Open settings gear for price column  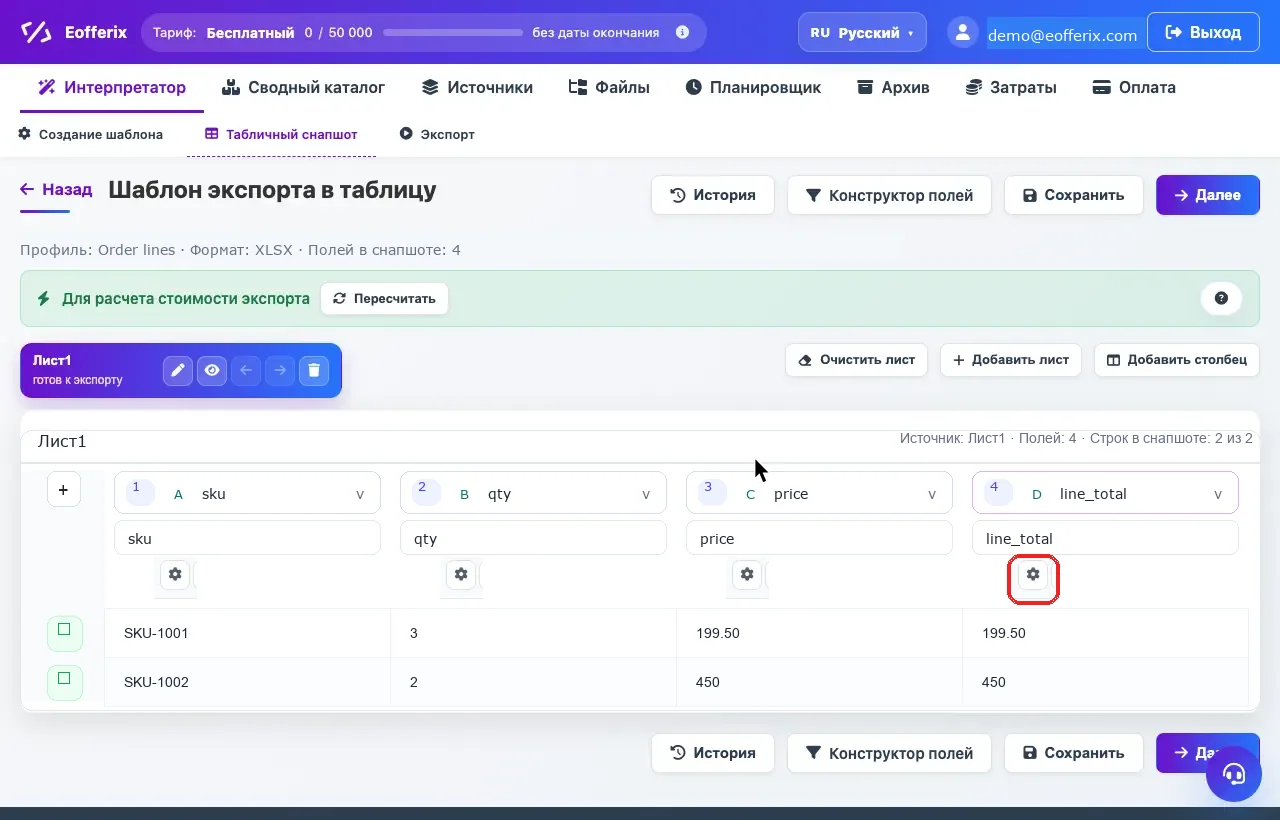747,574
